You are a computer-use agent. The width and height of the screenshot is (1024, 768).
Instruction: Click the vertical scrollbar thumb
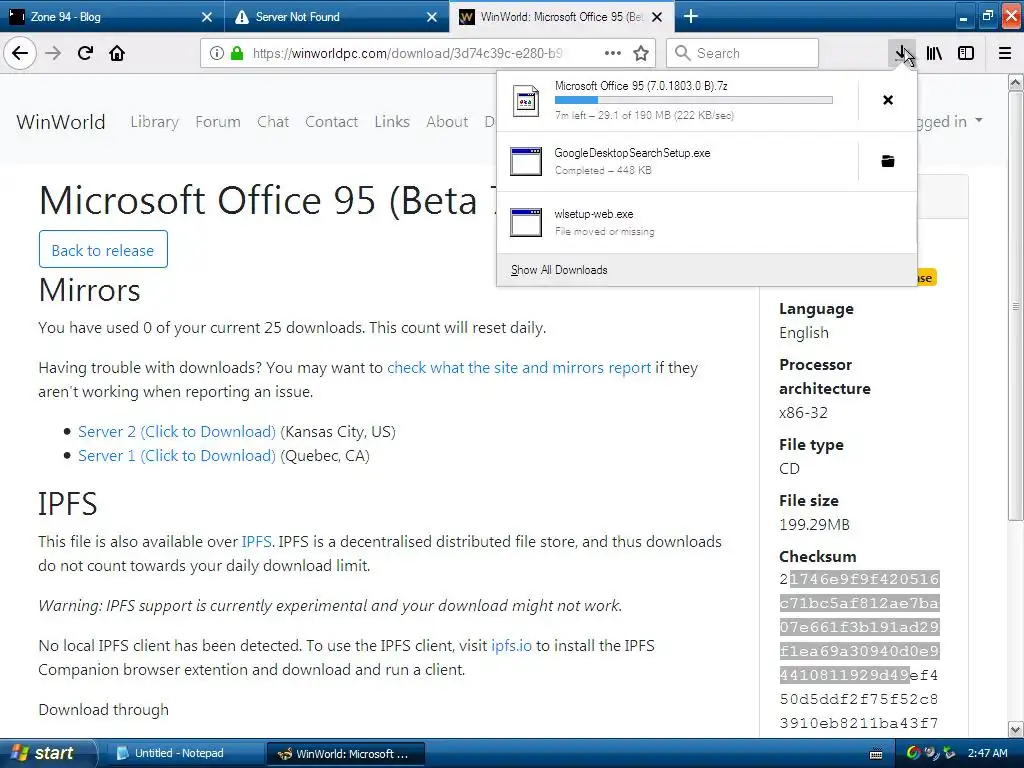click(1016, 306)
